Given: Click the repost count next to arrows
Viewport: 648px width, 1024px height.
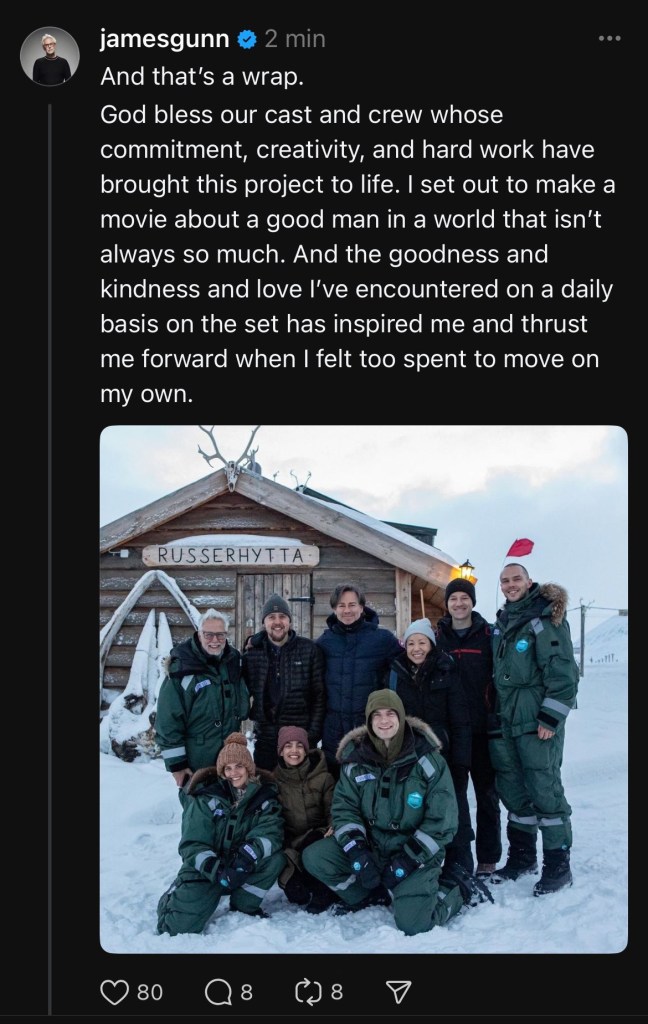Looking at the screenshot, I should 337,992.
